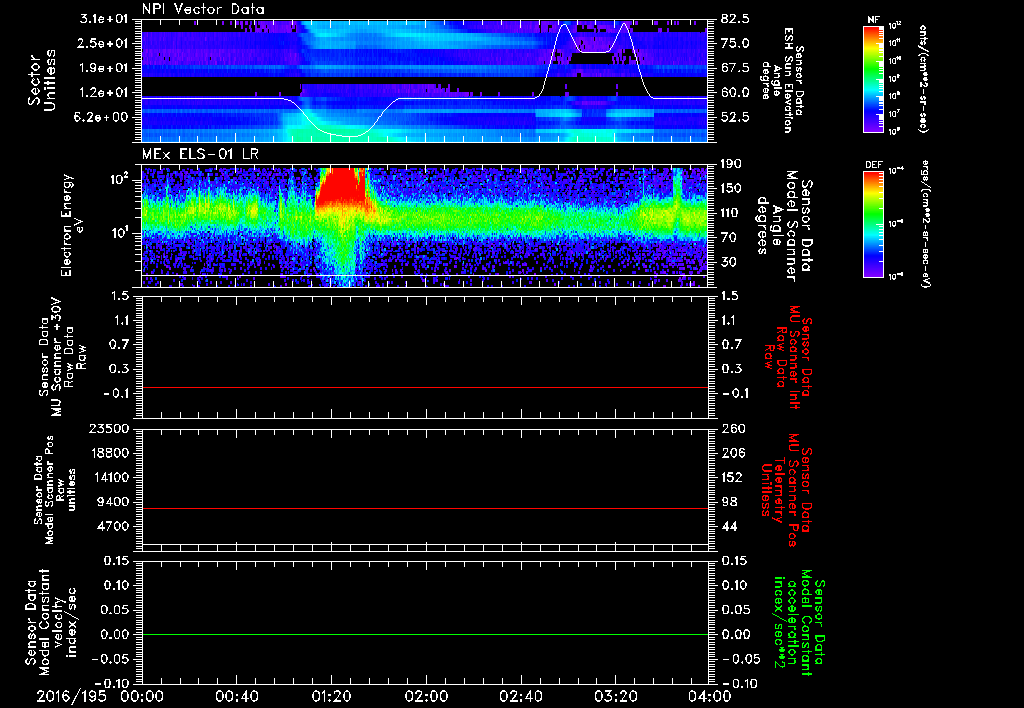Click the '52.5' Sun elevation tick value

(x=735, y=117)
